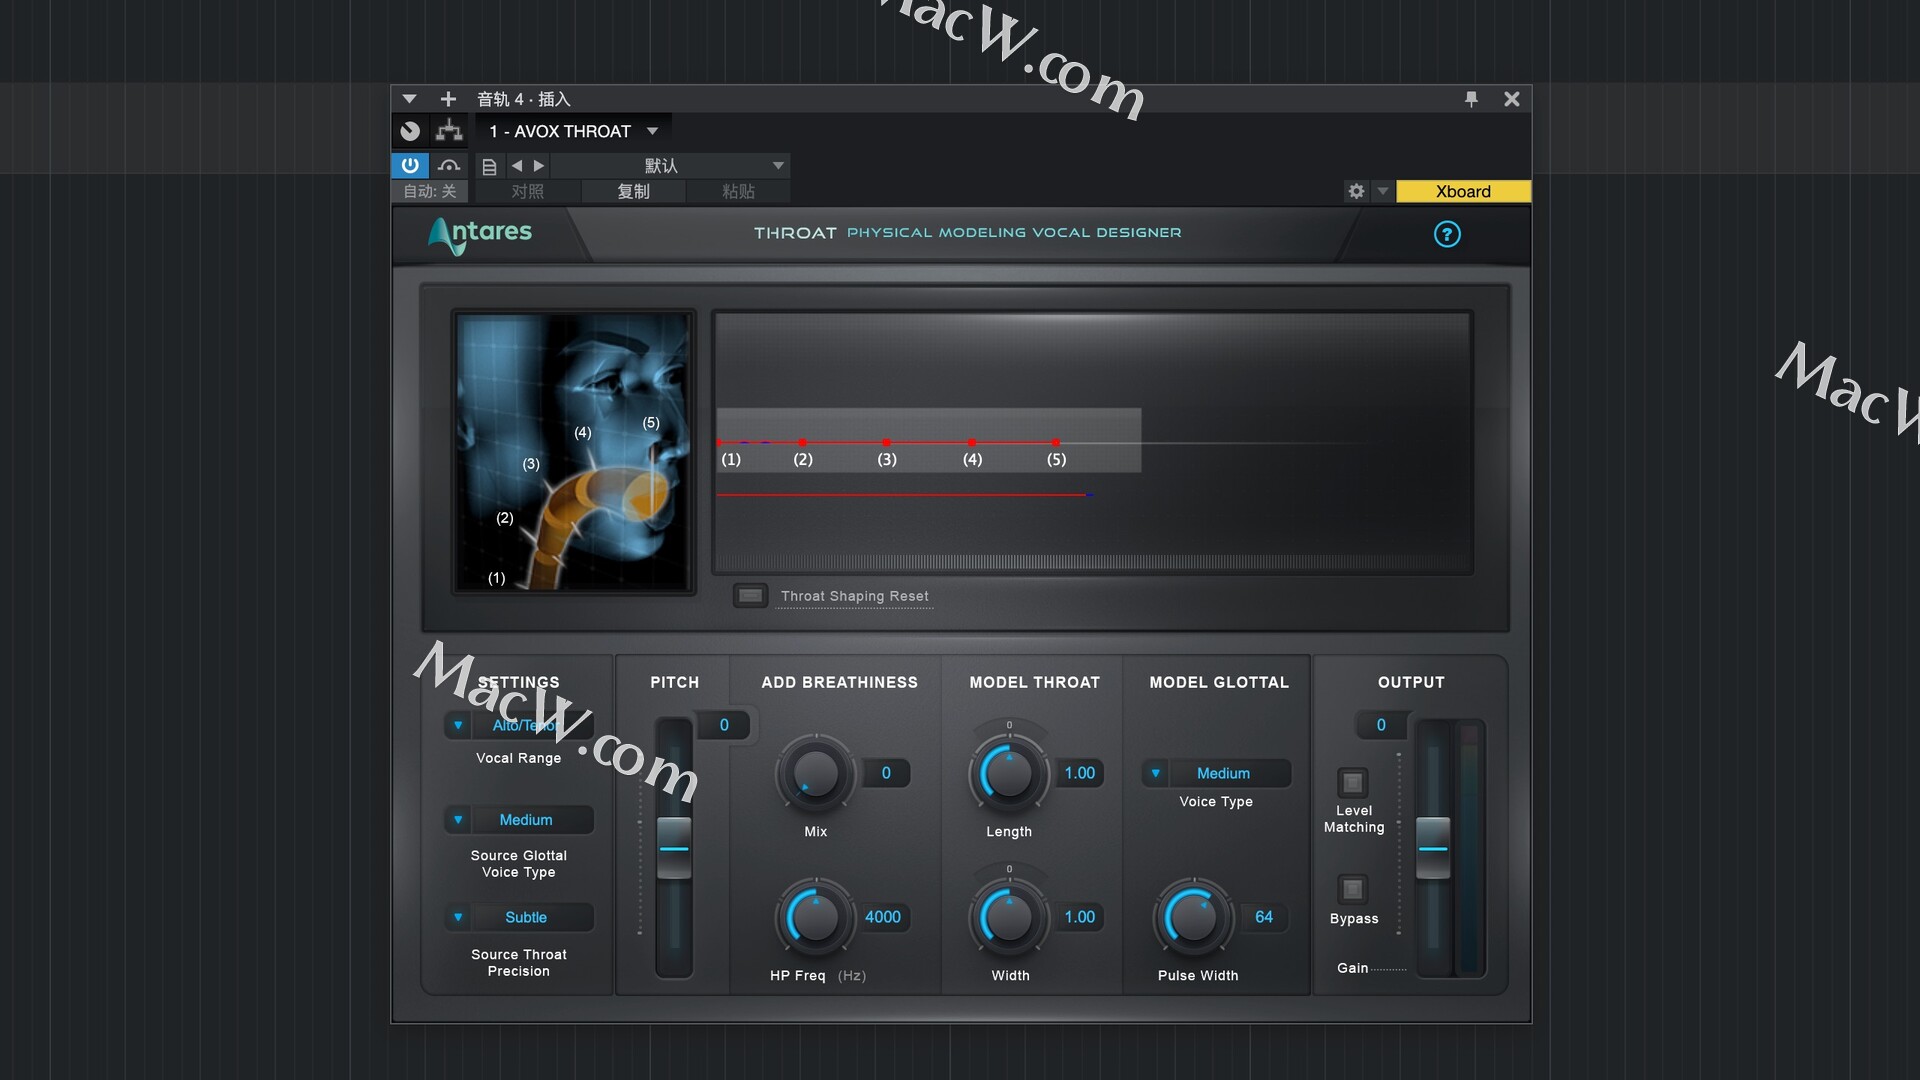
Task: Select throat point (4) in the graph
Action: coord(972,442)
